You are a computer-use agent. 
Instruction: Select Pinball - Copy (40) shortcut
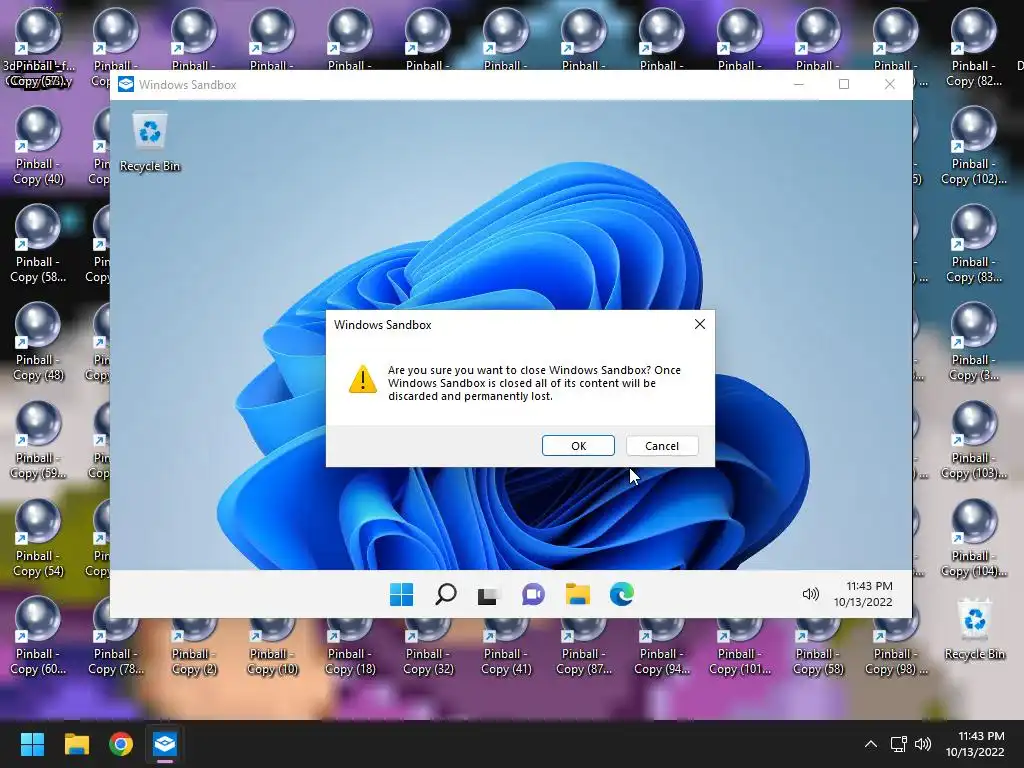tap(38, 146)
